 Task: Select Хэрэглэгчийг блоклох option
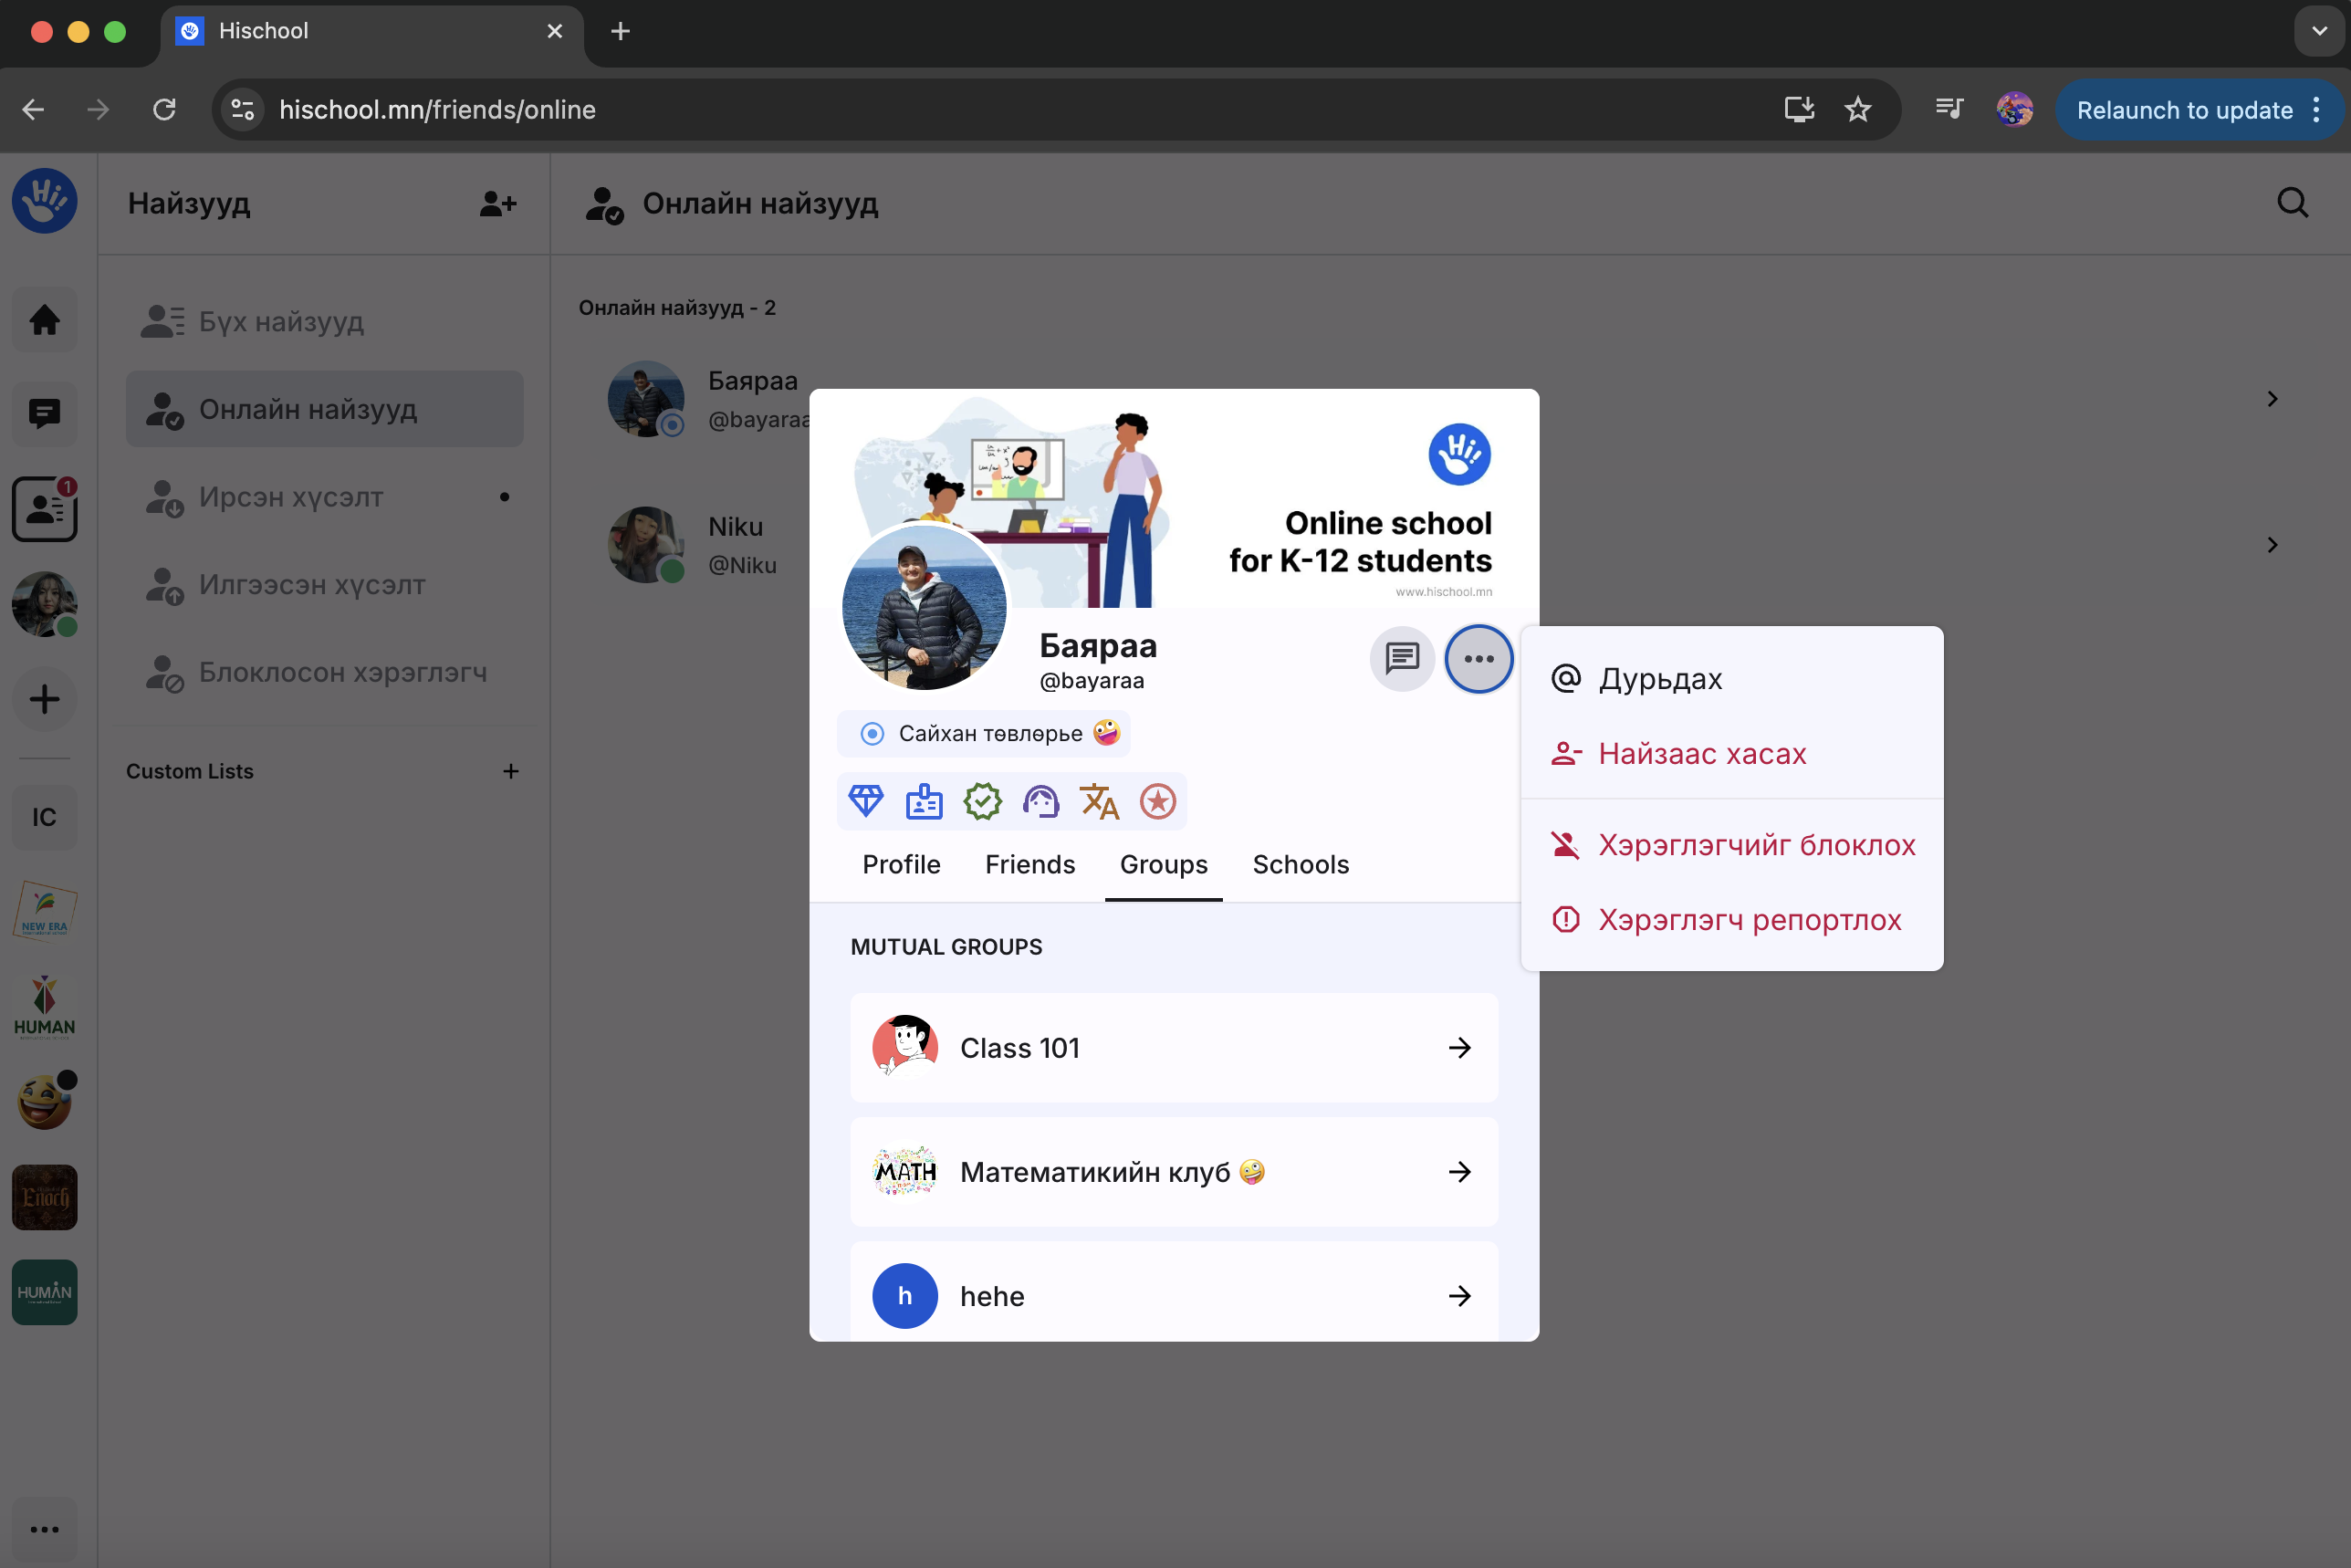(x=1755, y=845)
